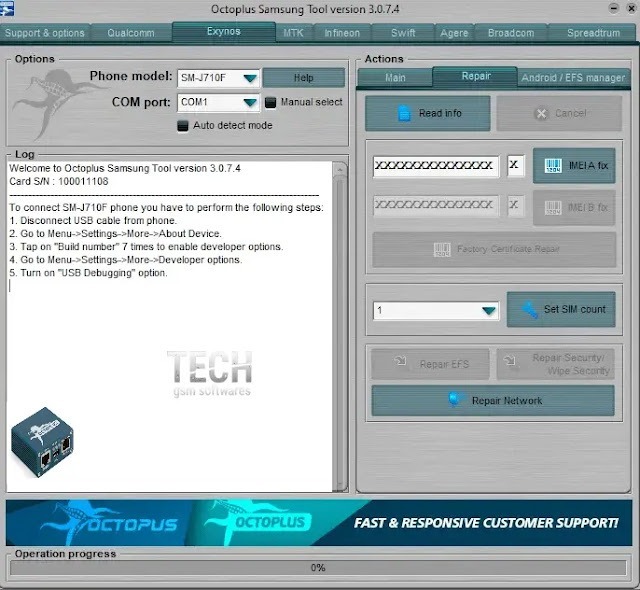Click the Help button
This screenshot has height=590, width=640.
click(x=304, y=78)
